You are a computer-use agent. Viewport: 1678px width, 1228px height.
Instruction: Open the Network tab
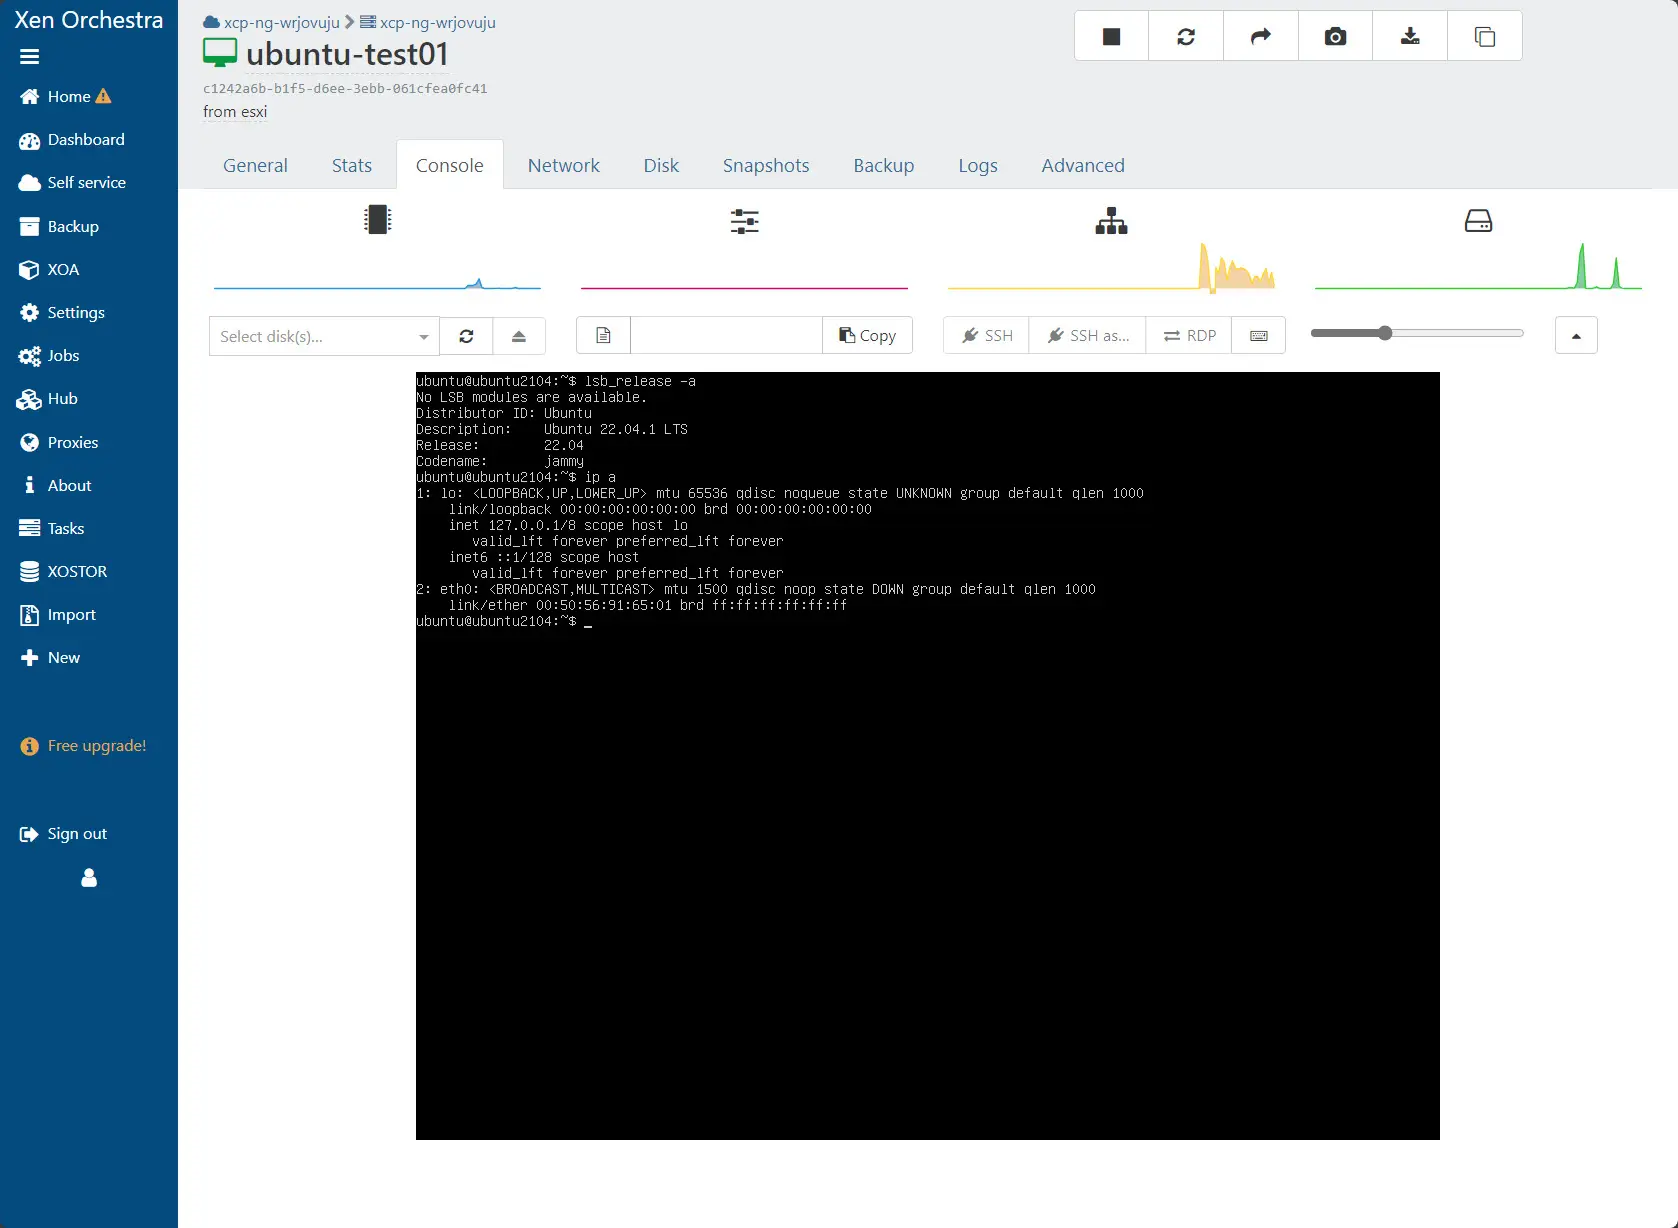564,165
